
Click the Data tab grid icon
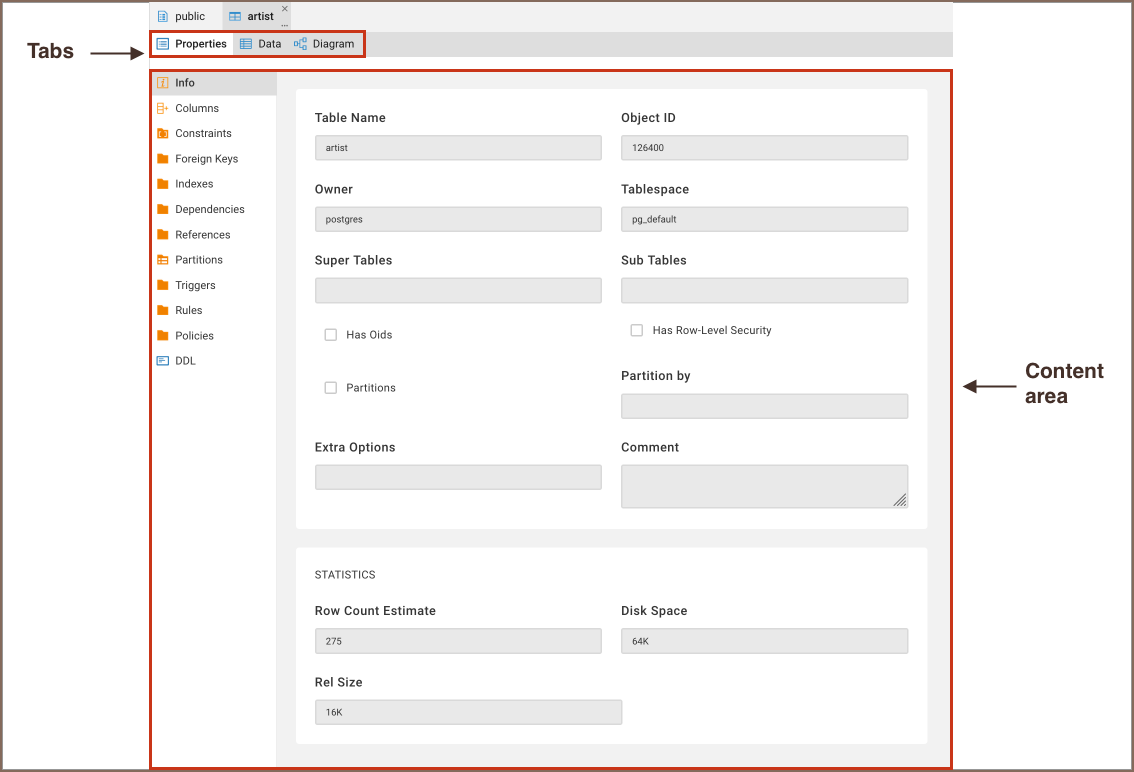[246, 44]
